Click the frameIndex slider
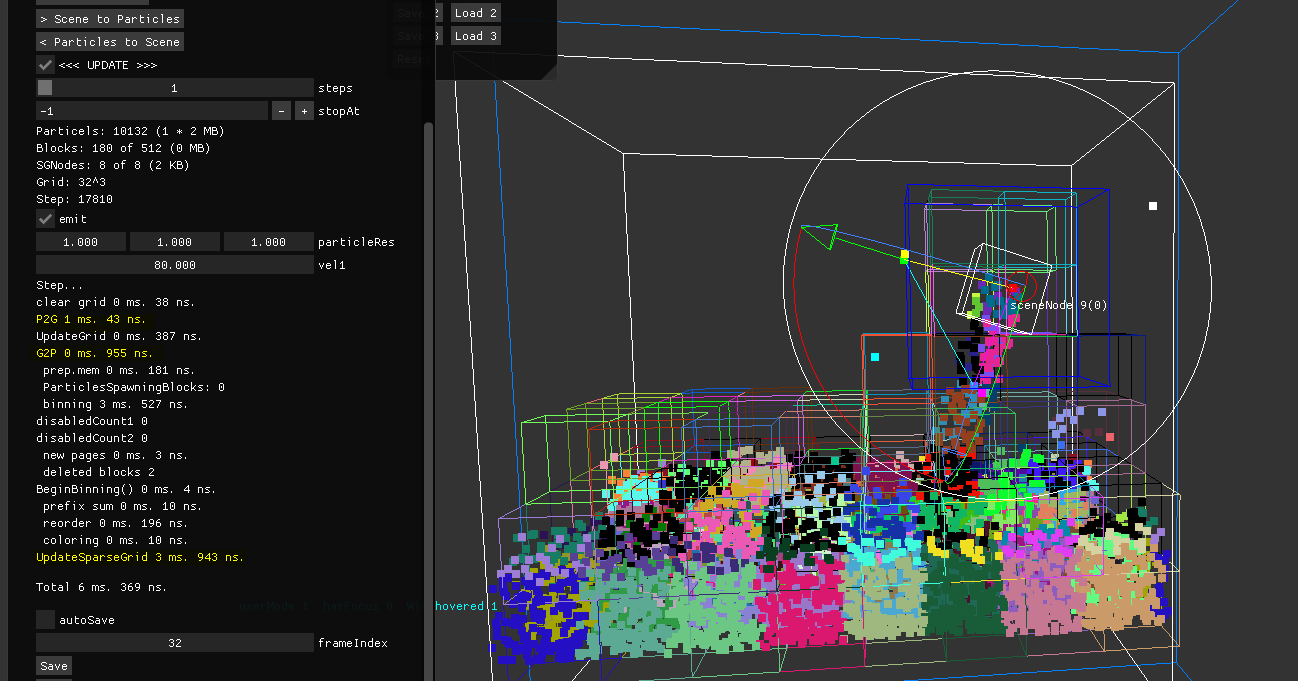This screenshot has width=1298, height=691. pyautogui.click(x=174, y=643)
